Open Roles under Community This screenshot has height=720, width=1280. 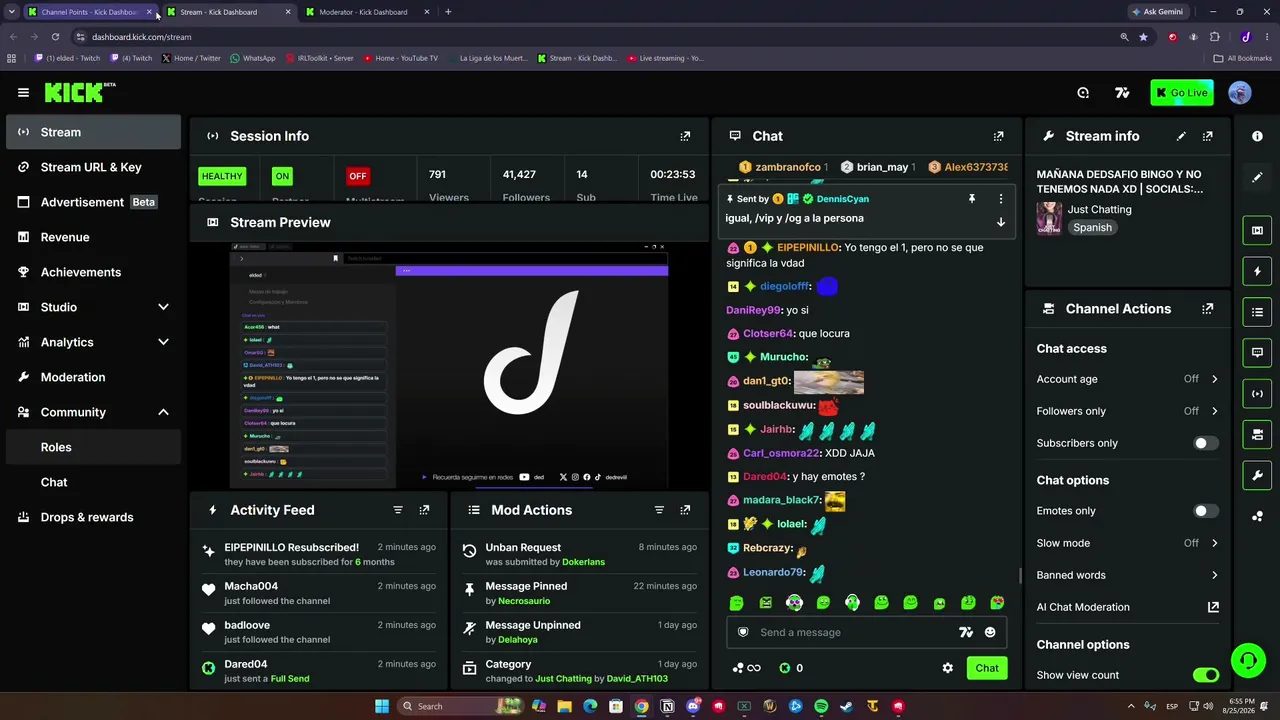(93, 447)
